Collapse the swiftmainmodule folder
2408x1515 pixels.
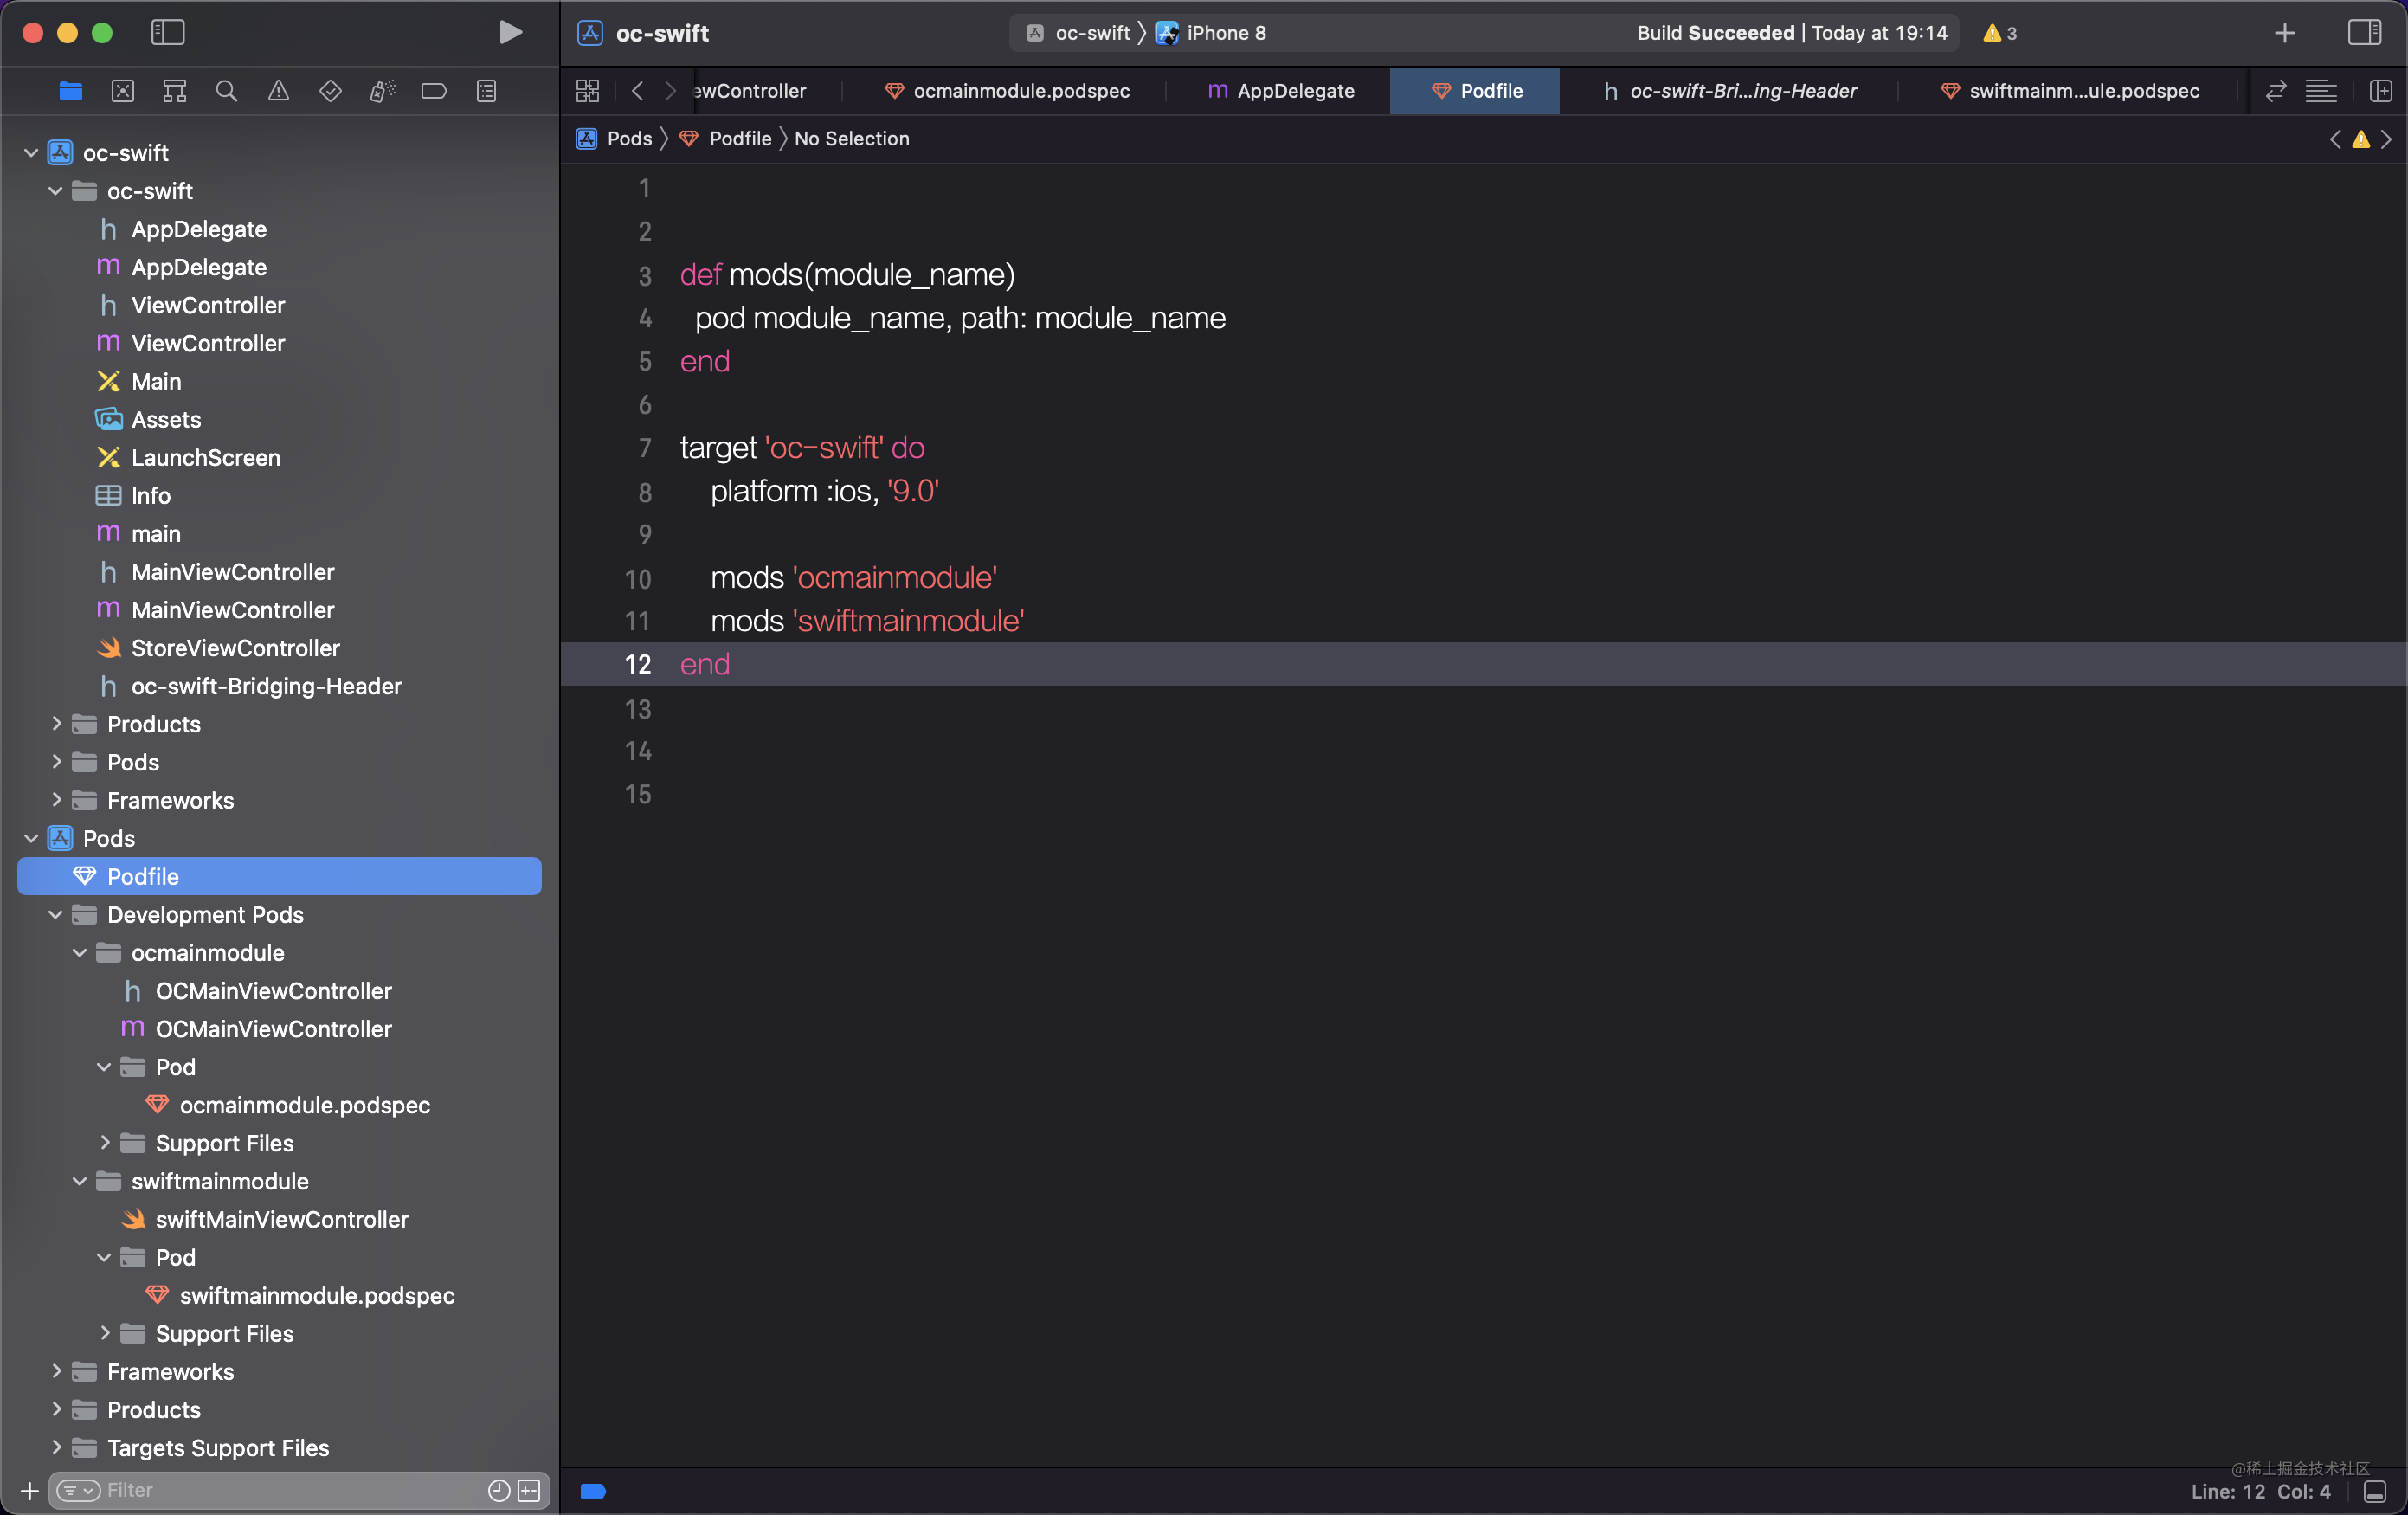point(79,1181)
